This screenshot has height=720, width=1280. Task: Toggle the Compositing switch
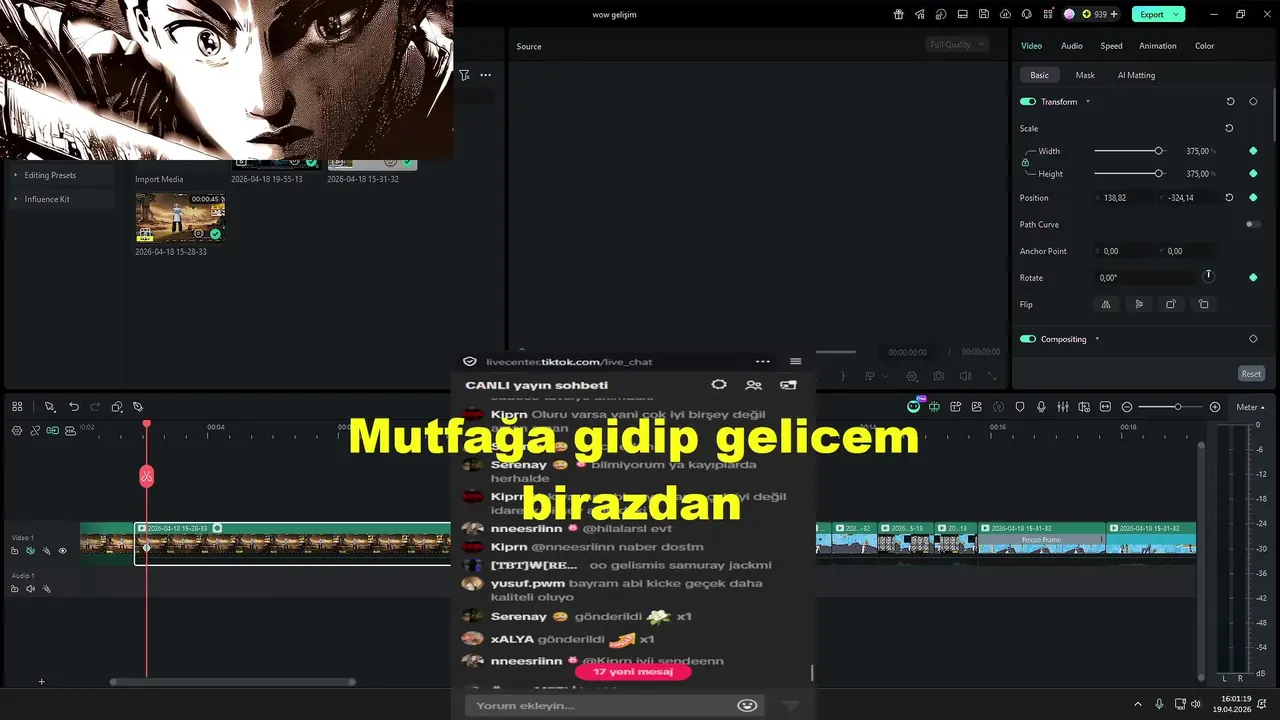pyautogui.click(x=1027, y=339)
